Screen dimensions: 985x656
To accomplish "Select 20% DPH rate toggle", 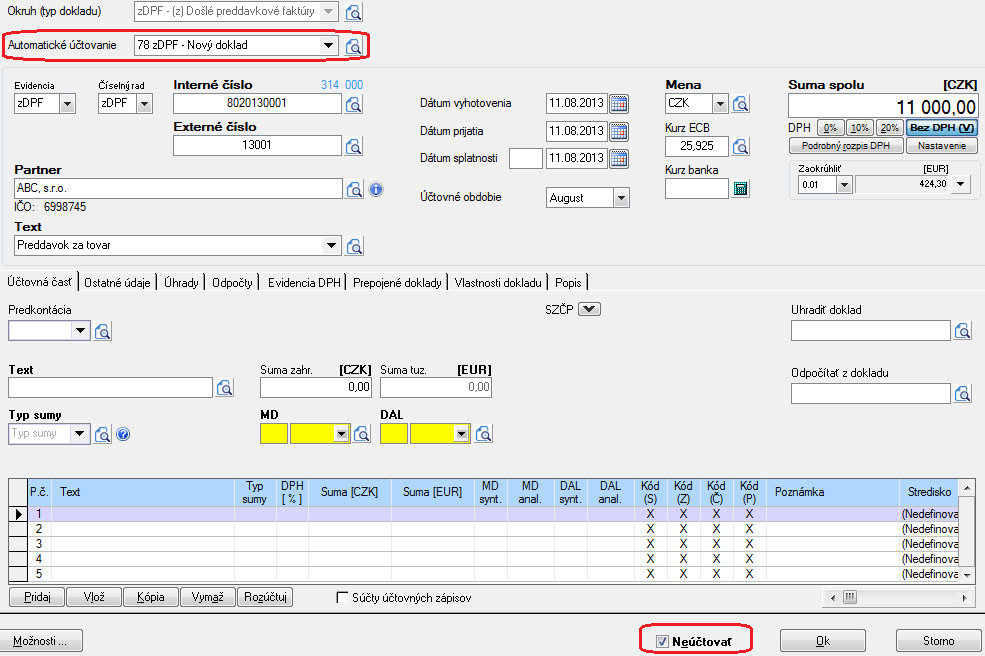I will (x=889, y=128).
